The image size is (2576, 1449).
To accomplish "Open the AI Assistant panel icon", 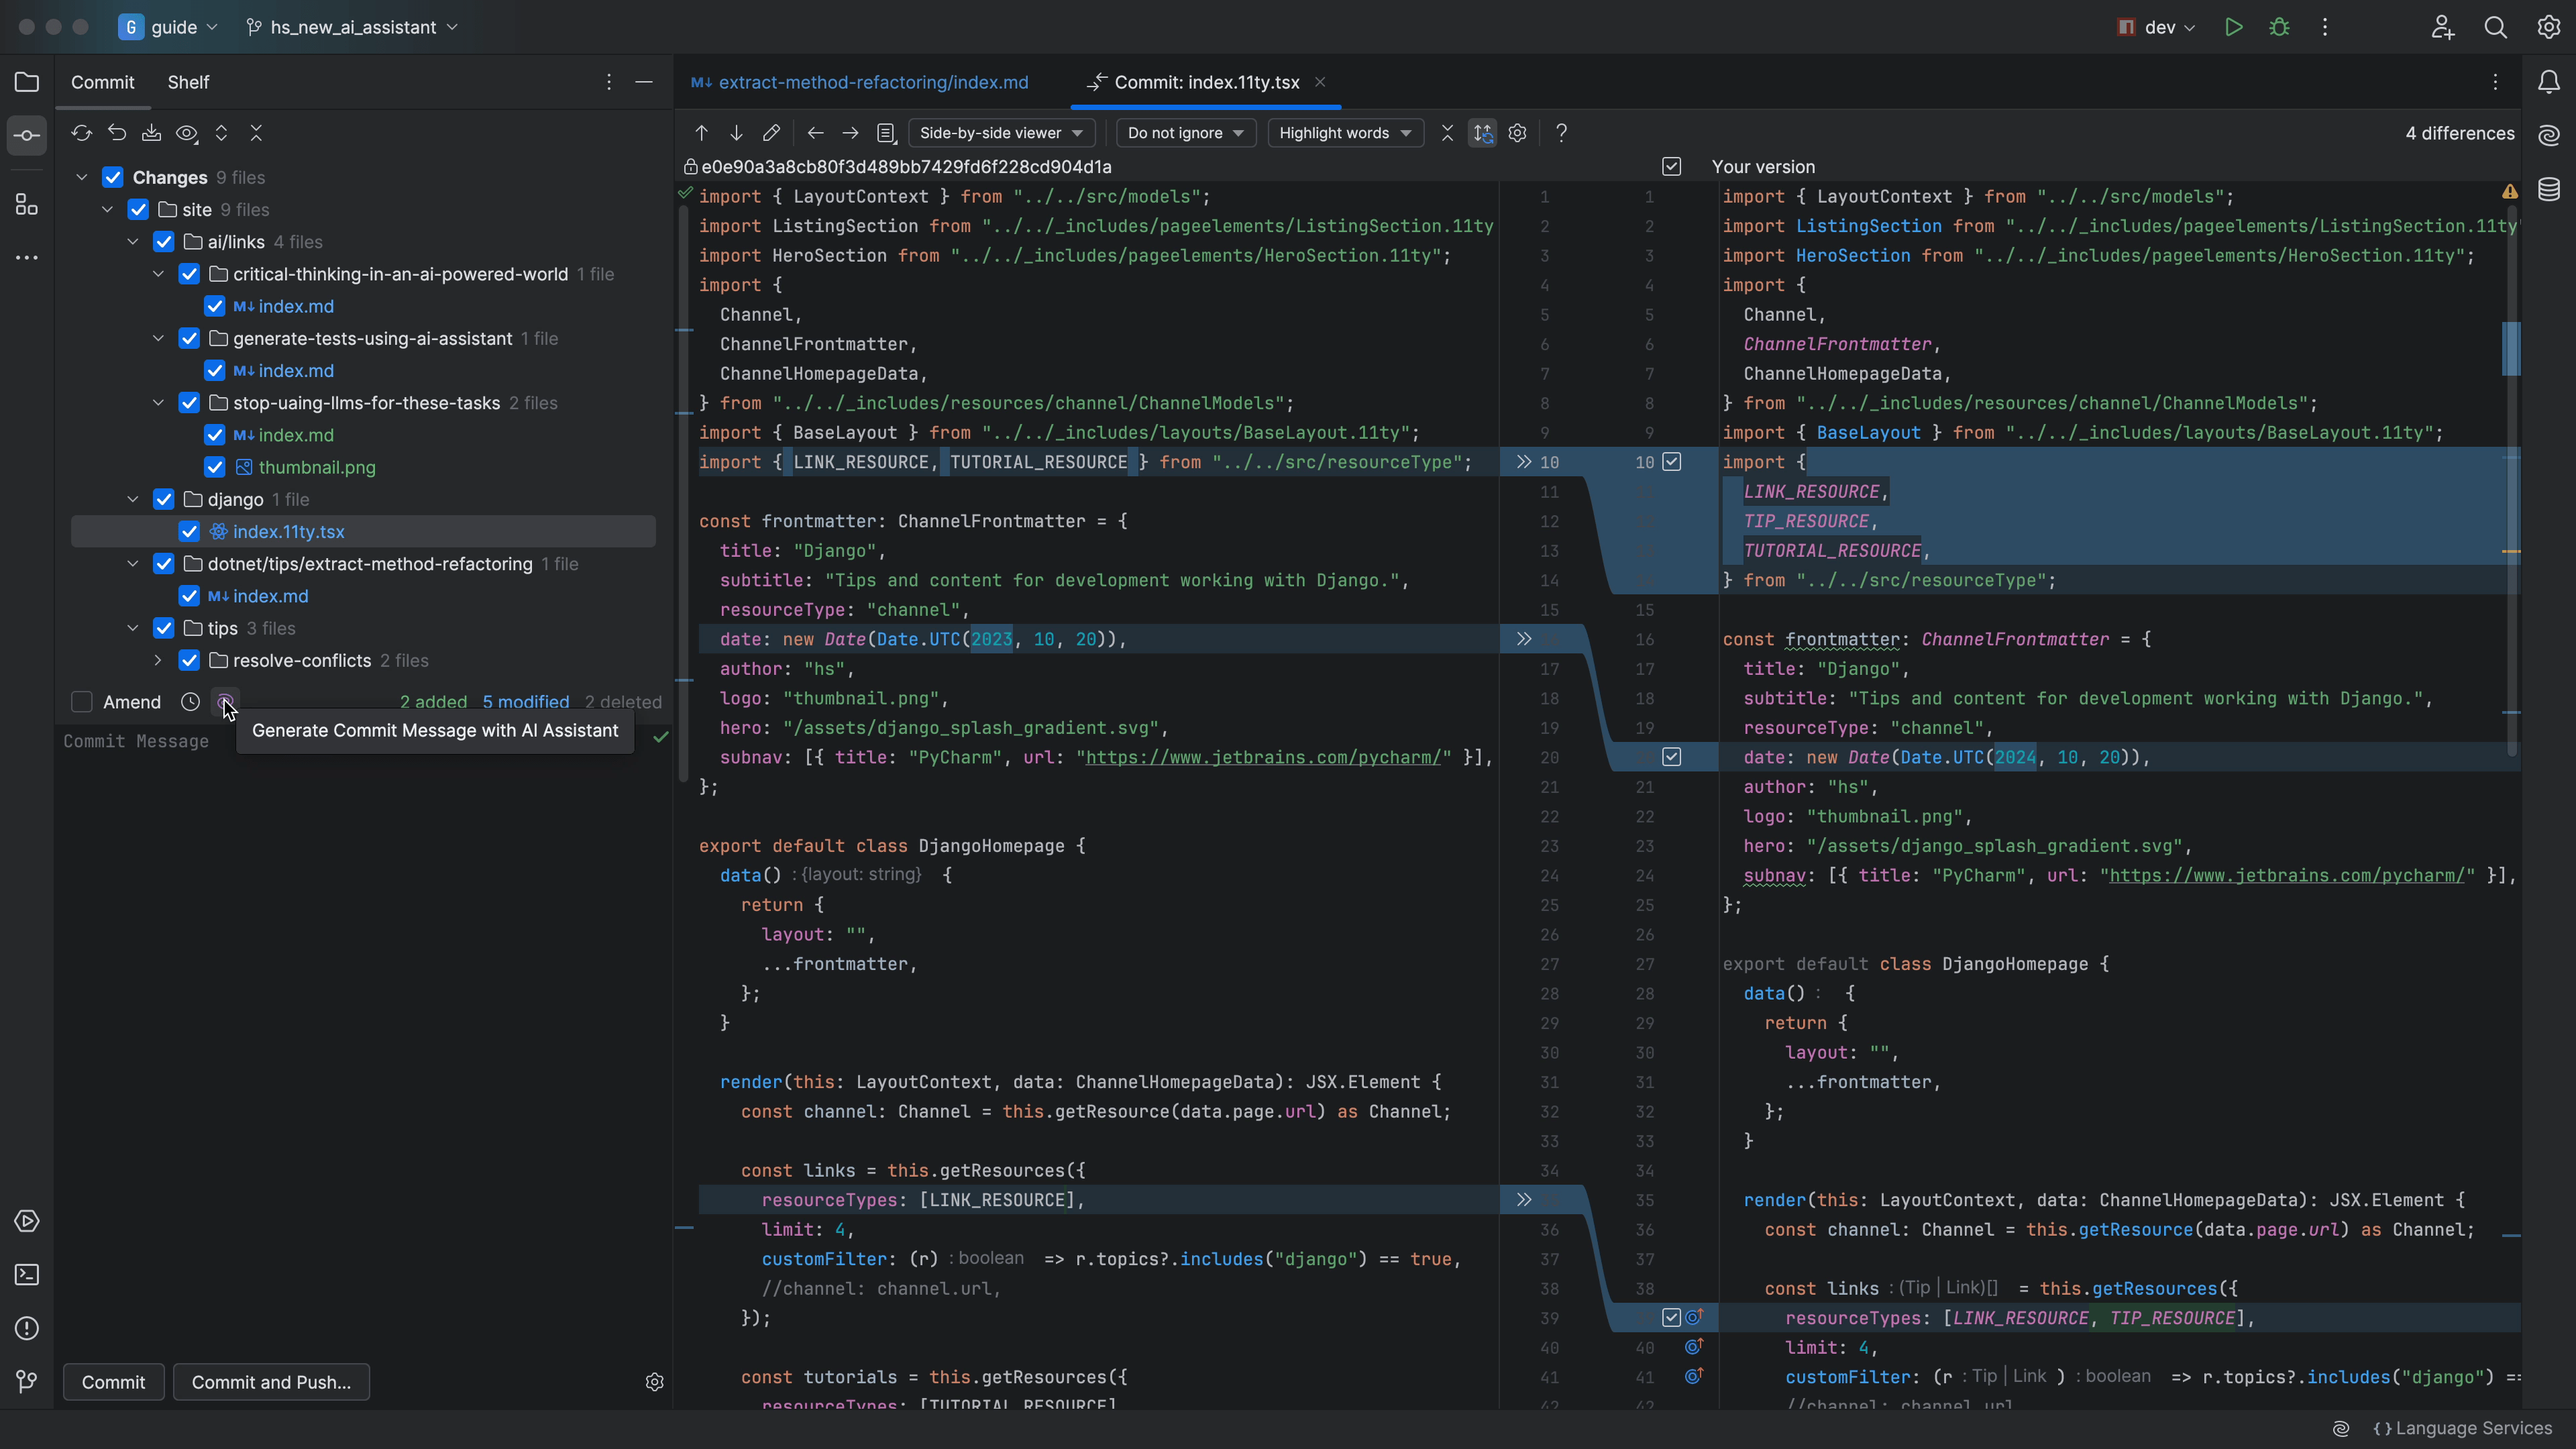I will 2548,135.
